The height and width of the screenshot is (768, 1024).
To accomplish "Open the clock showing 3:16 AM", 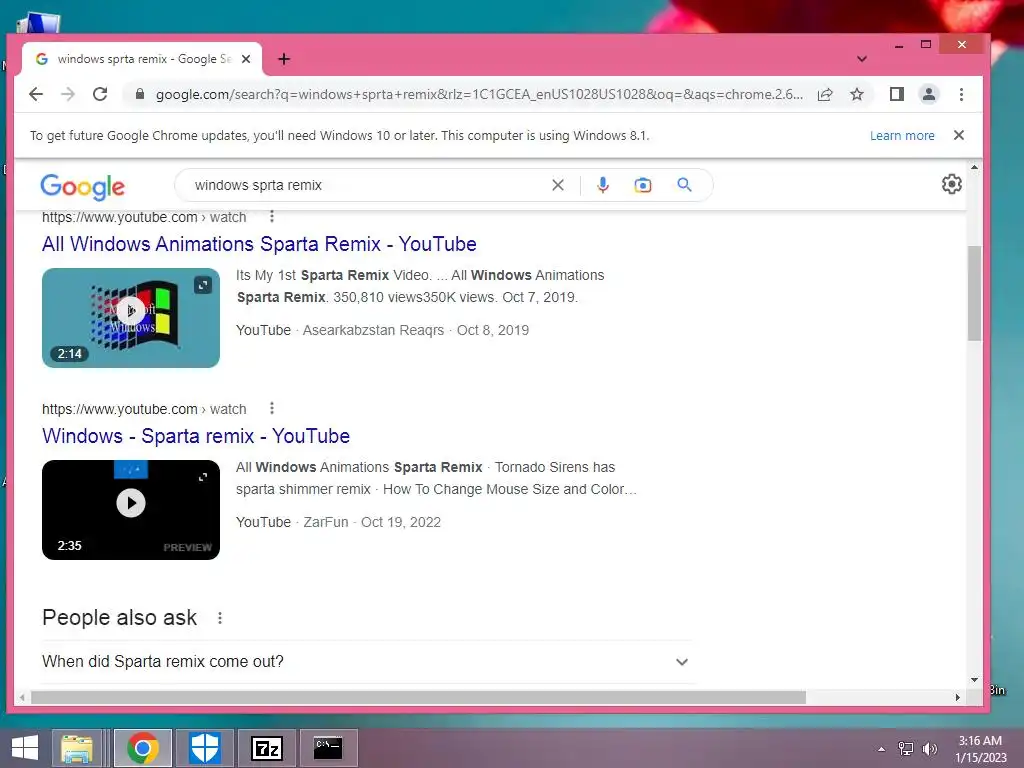I will [x=980, y=749].
